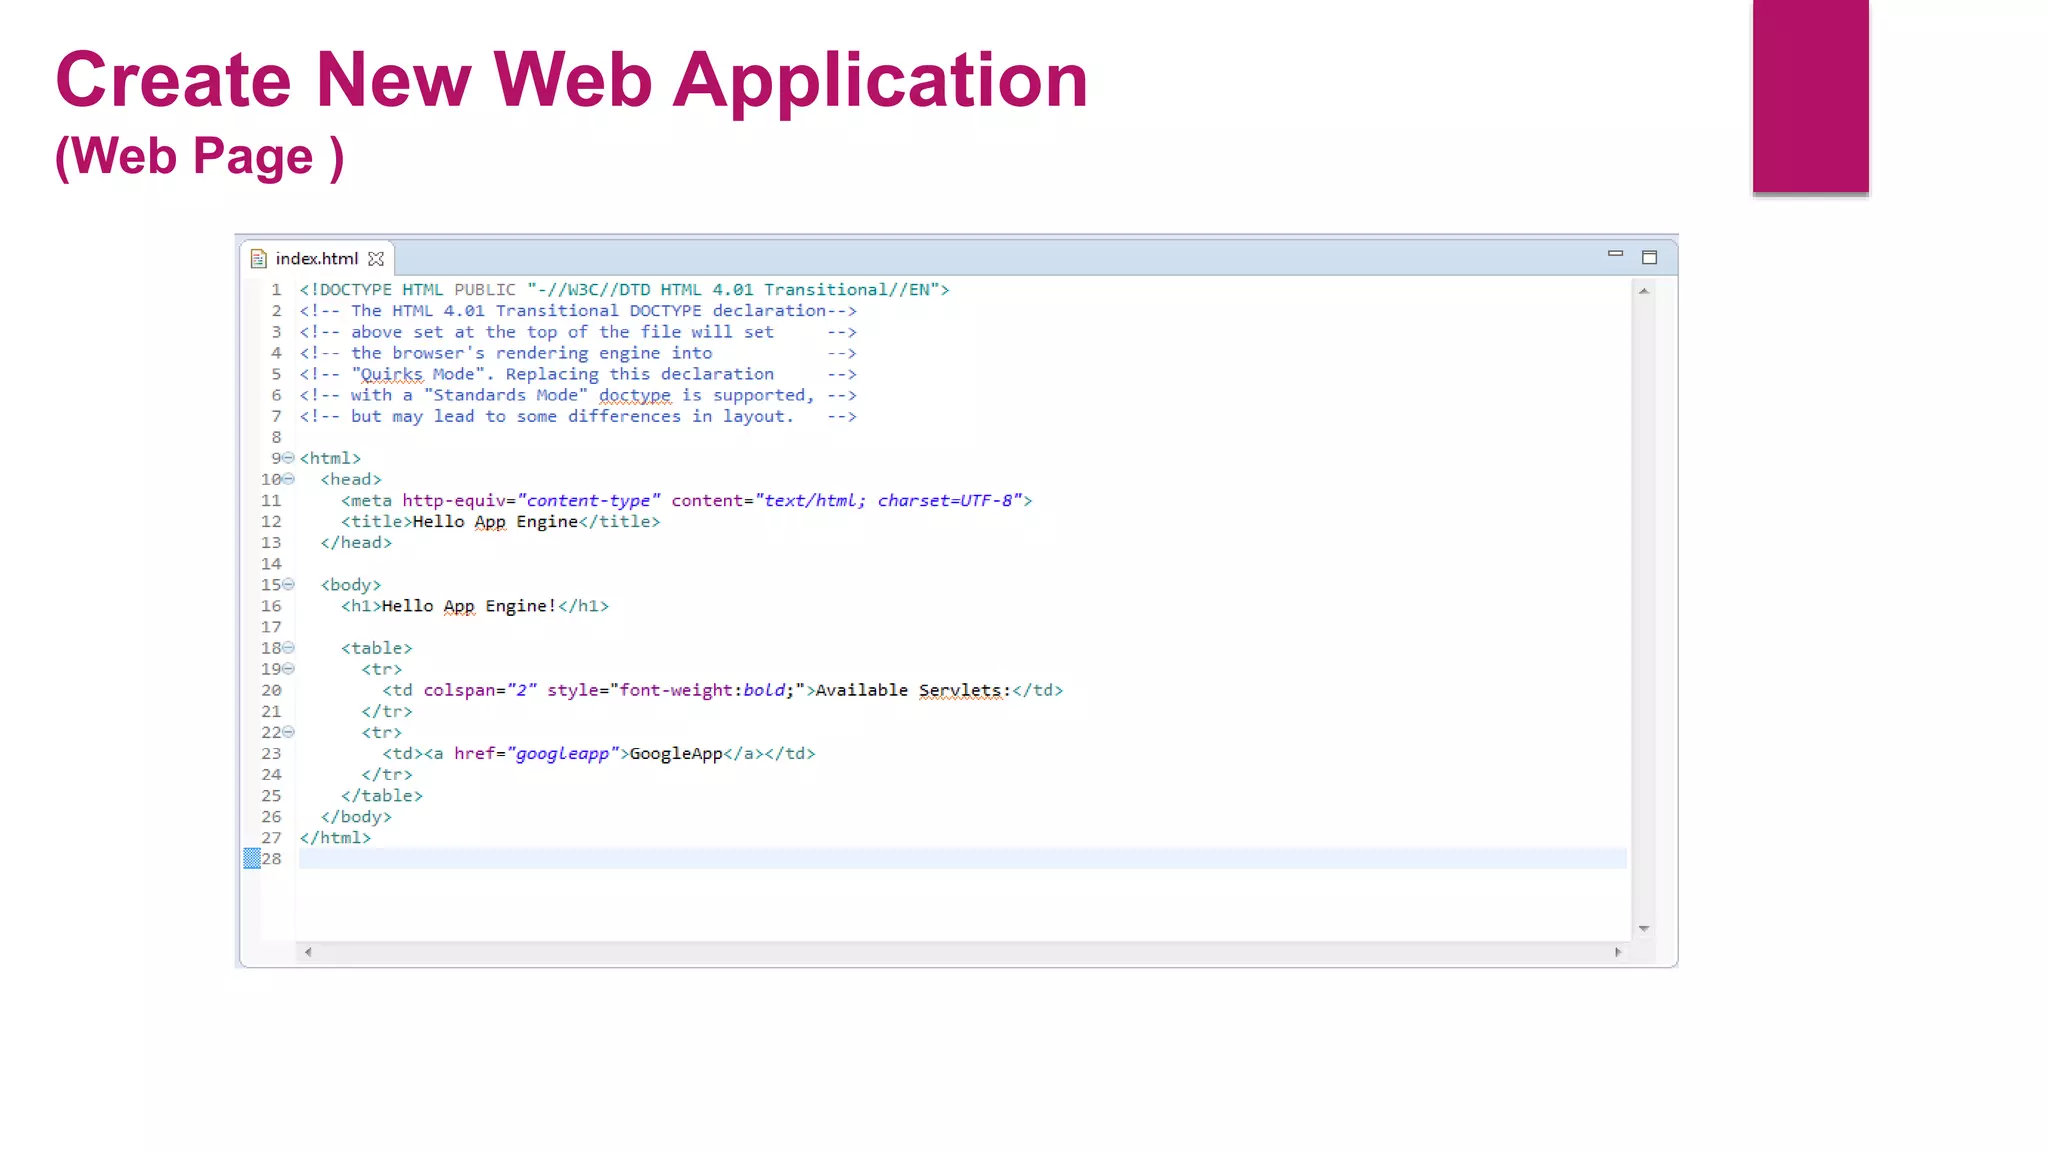Collapse the head element fold on line 10
Viewport: 2048px width, 1152px height.
coord(289,479)
